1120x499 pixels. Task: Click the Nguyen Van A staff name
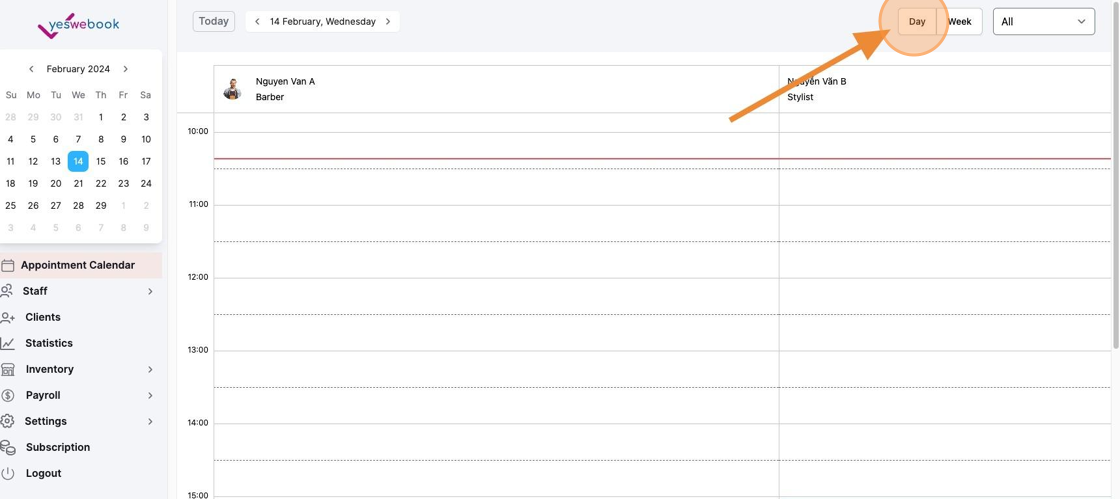(285, 81)
